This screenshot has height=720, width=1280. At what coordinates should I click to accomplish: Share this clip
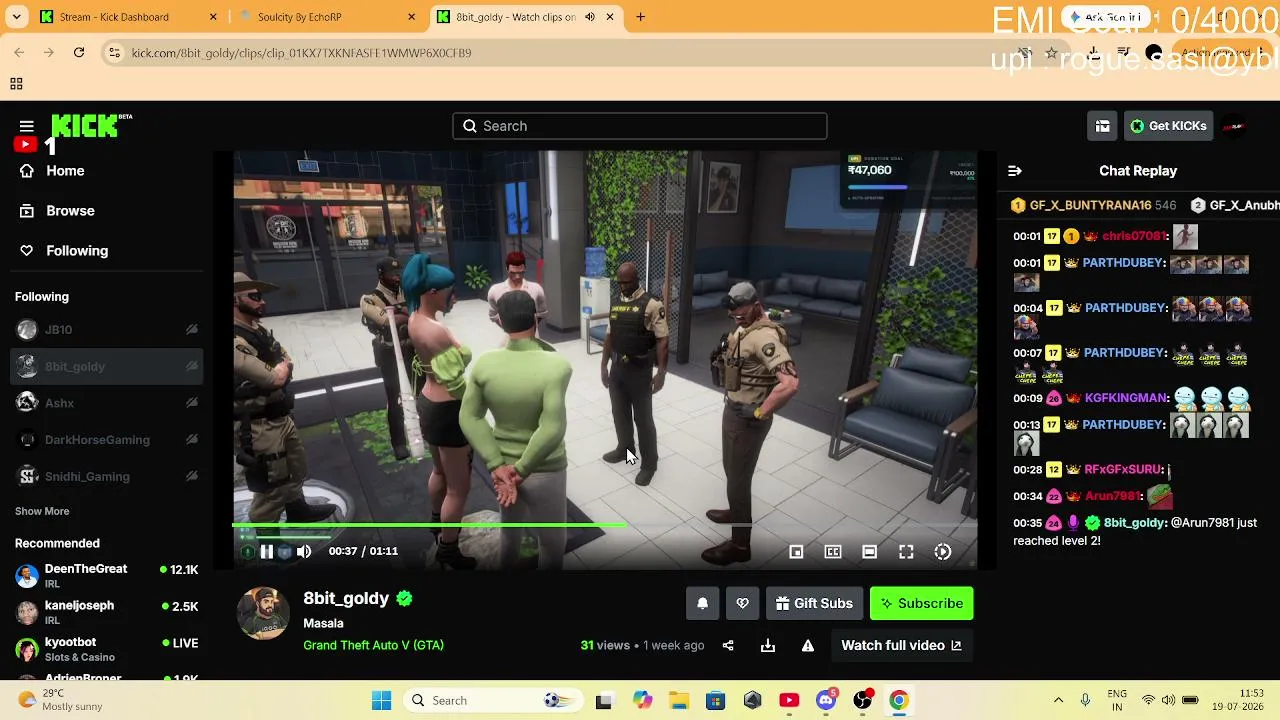point(728,646)
